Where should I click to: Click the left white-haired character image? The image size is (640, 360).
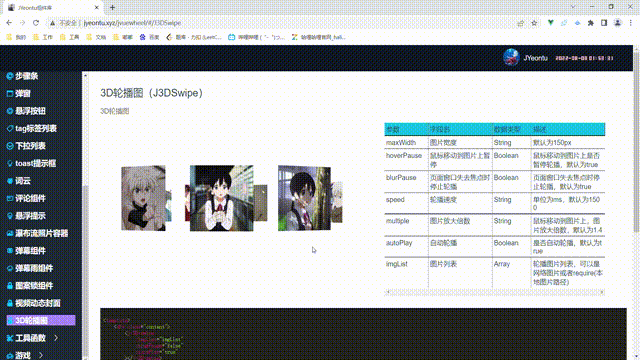144,198
